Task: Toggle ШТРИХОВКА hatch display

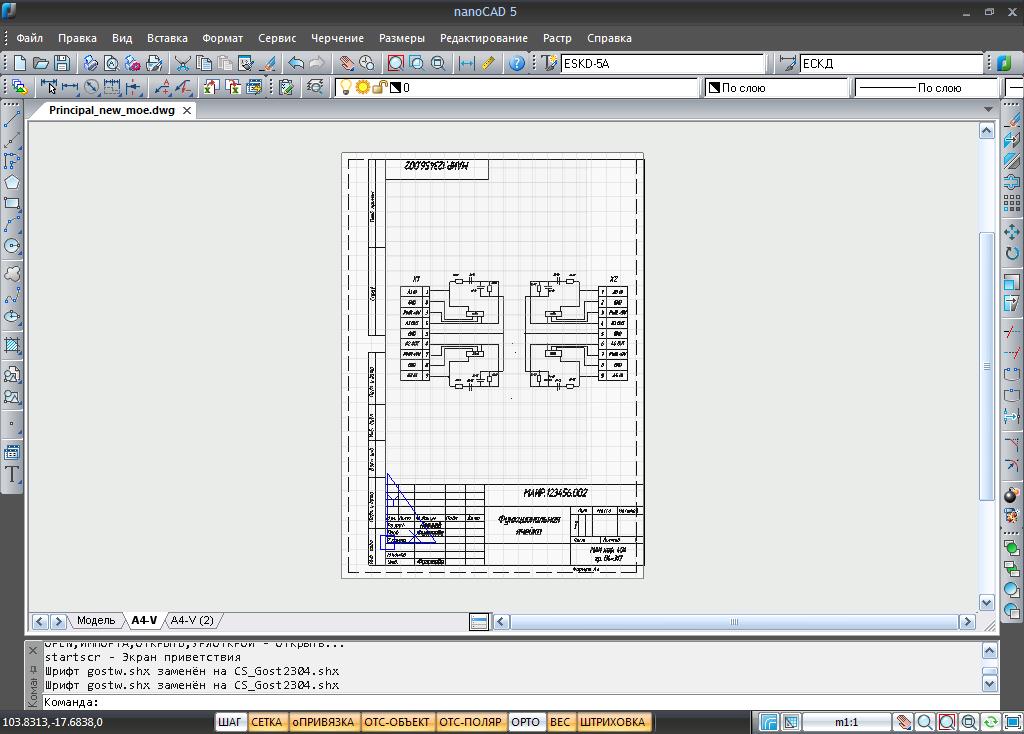Action: pos(613,722)
